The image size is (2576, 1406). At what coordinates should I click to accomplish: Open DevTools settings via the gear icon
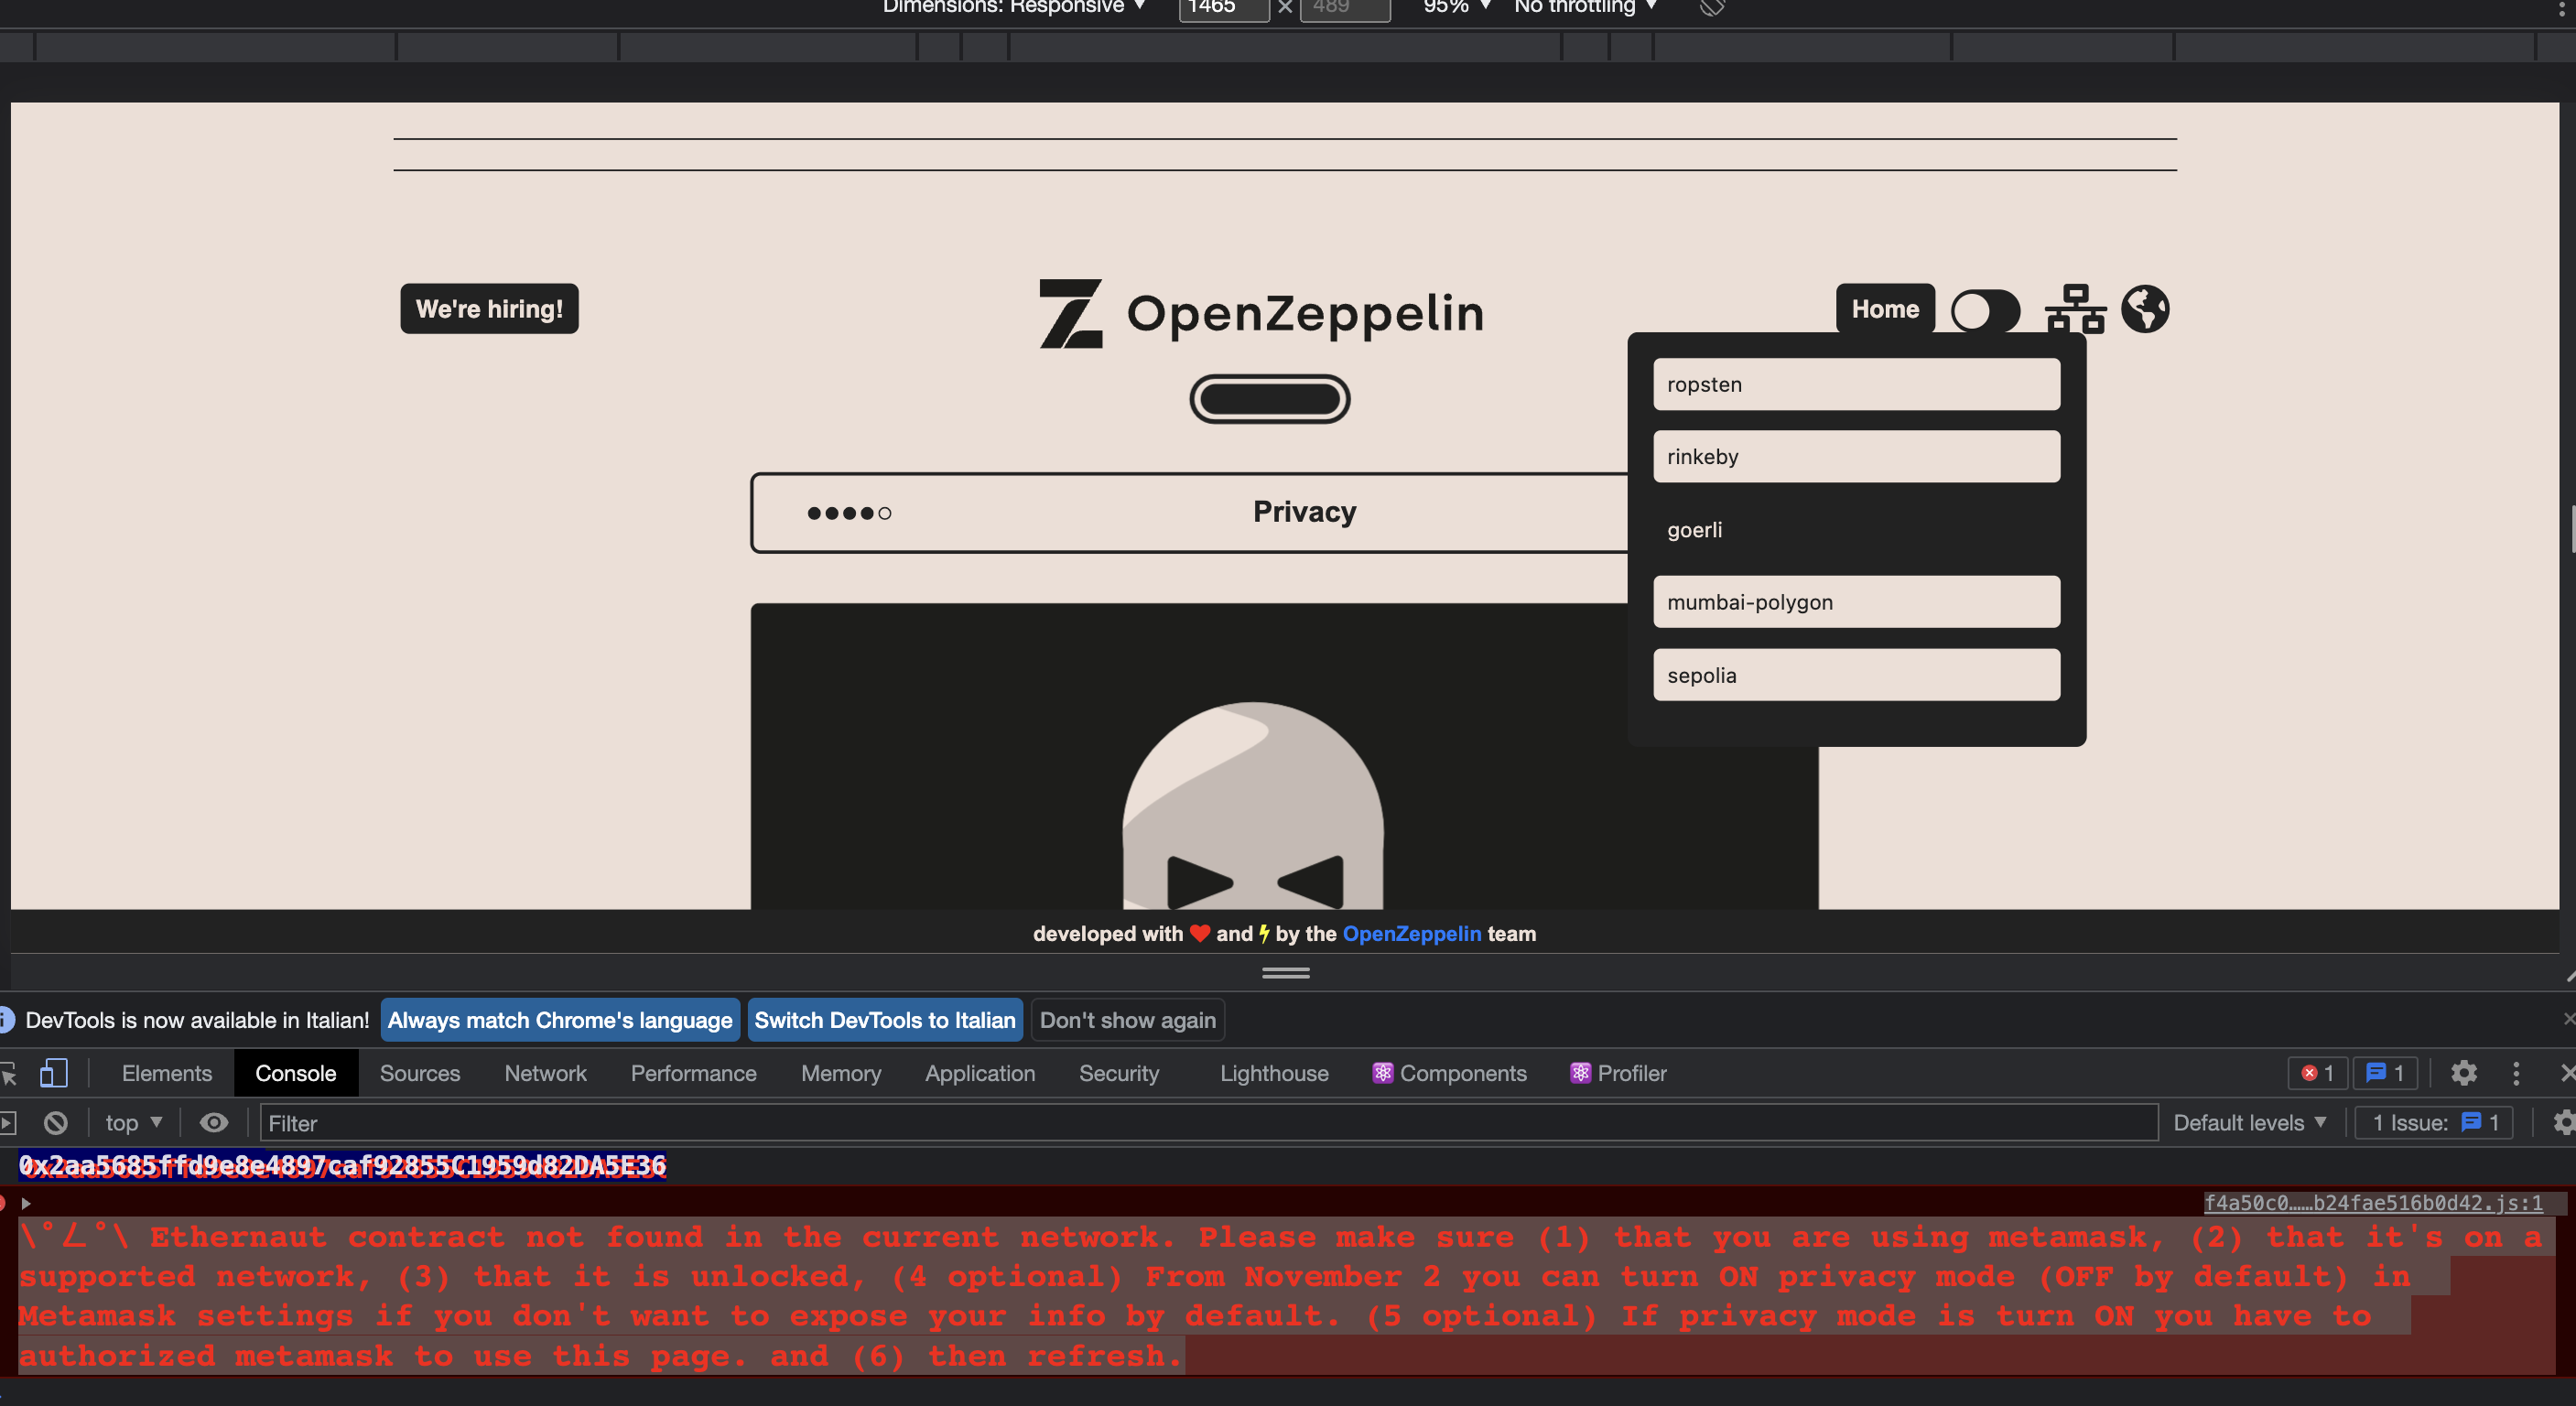[2463, 1073]
